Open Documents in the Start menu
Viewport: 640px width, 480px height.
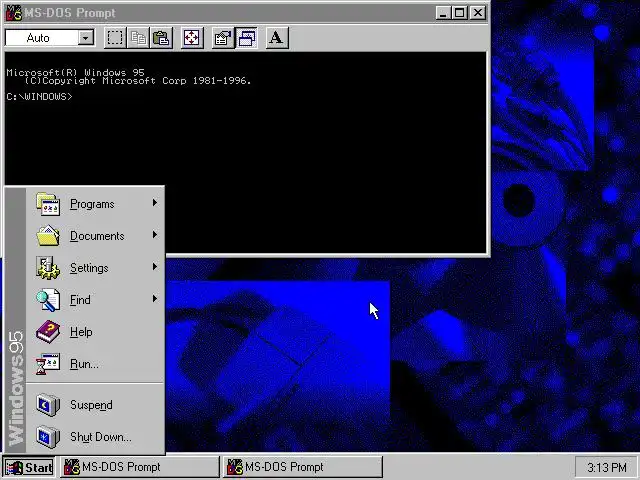(x=96, y=236)
